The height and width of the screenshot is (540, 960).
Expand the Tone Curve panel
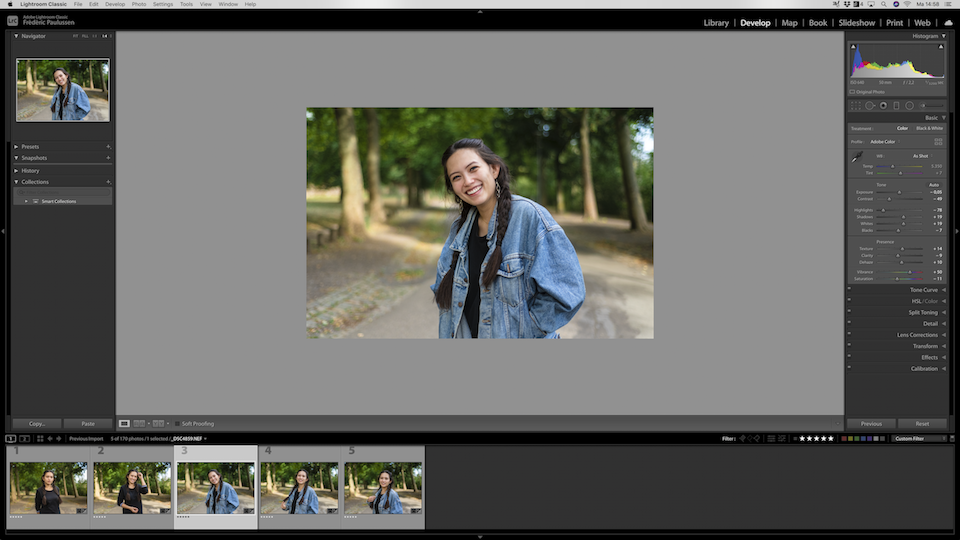(943, 290)
